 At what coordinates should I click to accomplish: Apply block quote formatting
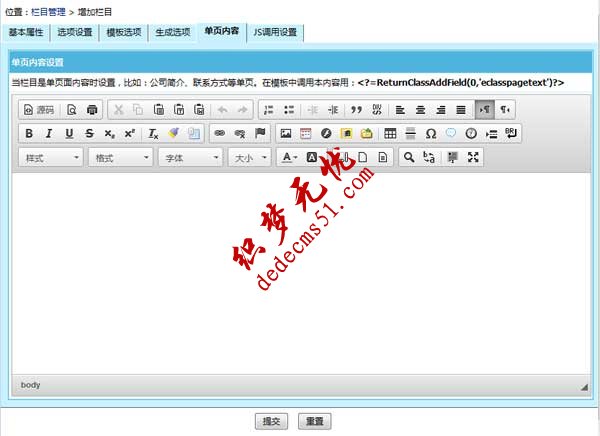pyautogui.click(x=356, y=110)
